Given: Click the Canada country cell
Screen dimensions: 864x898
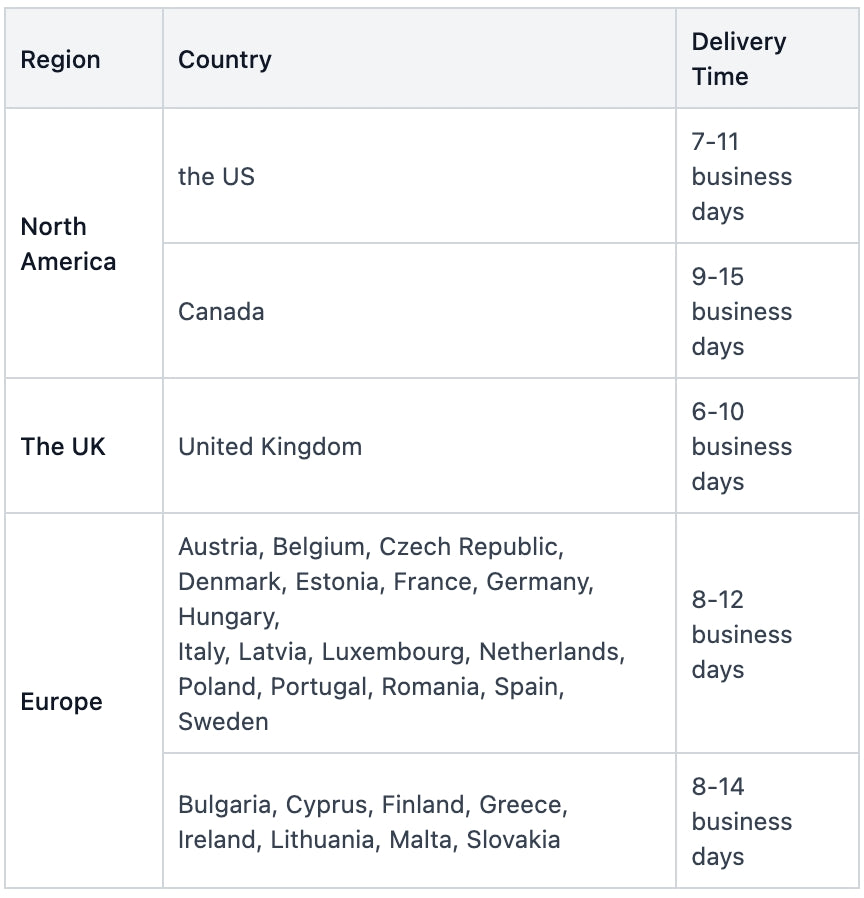Looking at the screenshot, I should [x=221, y=312].
